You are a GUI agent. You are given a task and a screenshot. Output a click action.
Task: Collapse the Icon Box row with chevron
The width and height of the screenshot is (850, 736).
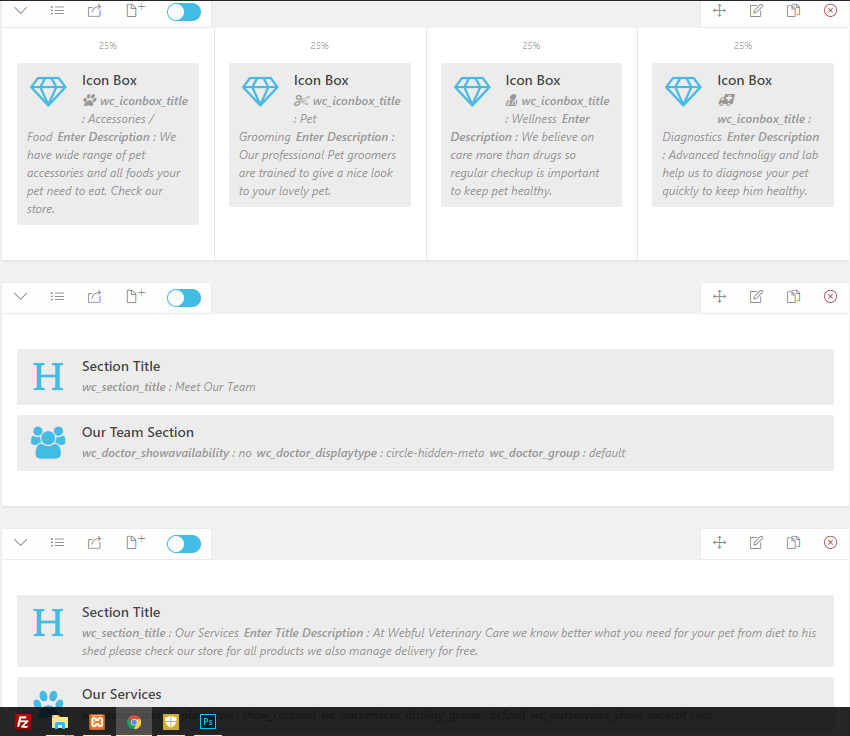click(20, 11)
